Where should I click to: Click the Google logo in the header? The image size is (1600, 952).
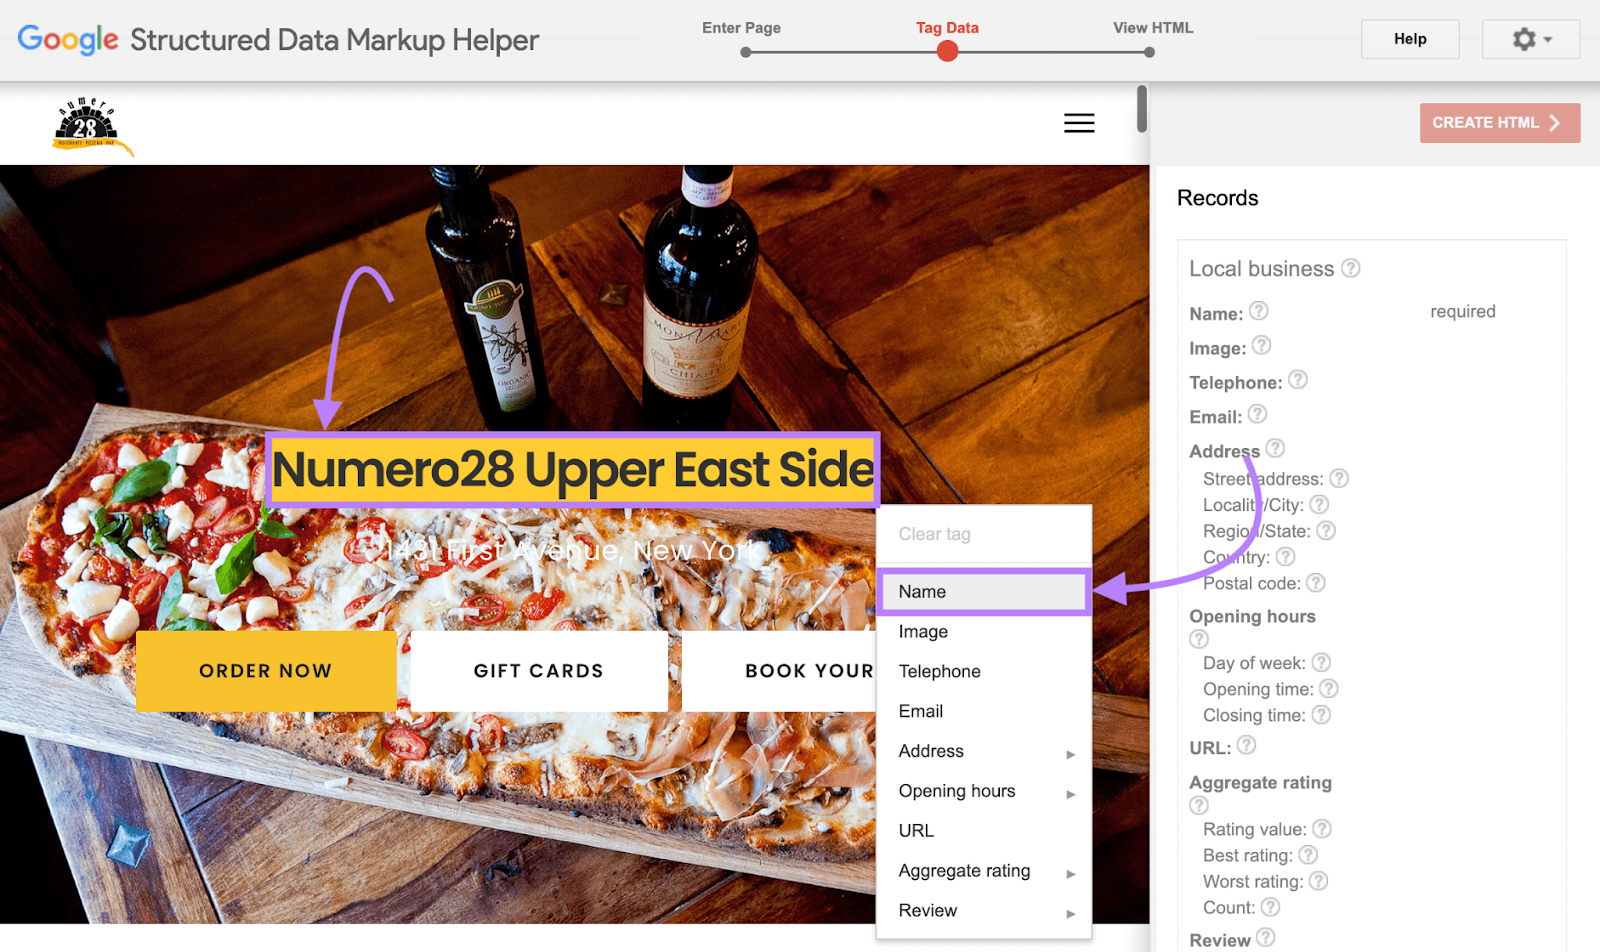(x=68, y=39)
